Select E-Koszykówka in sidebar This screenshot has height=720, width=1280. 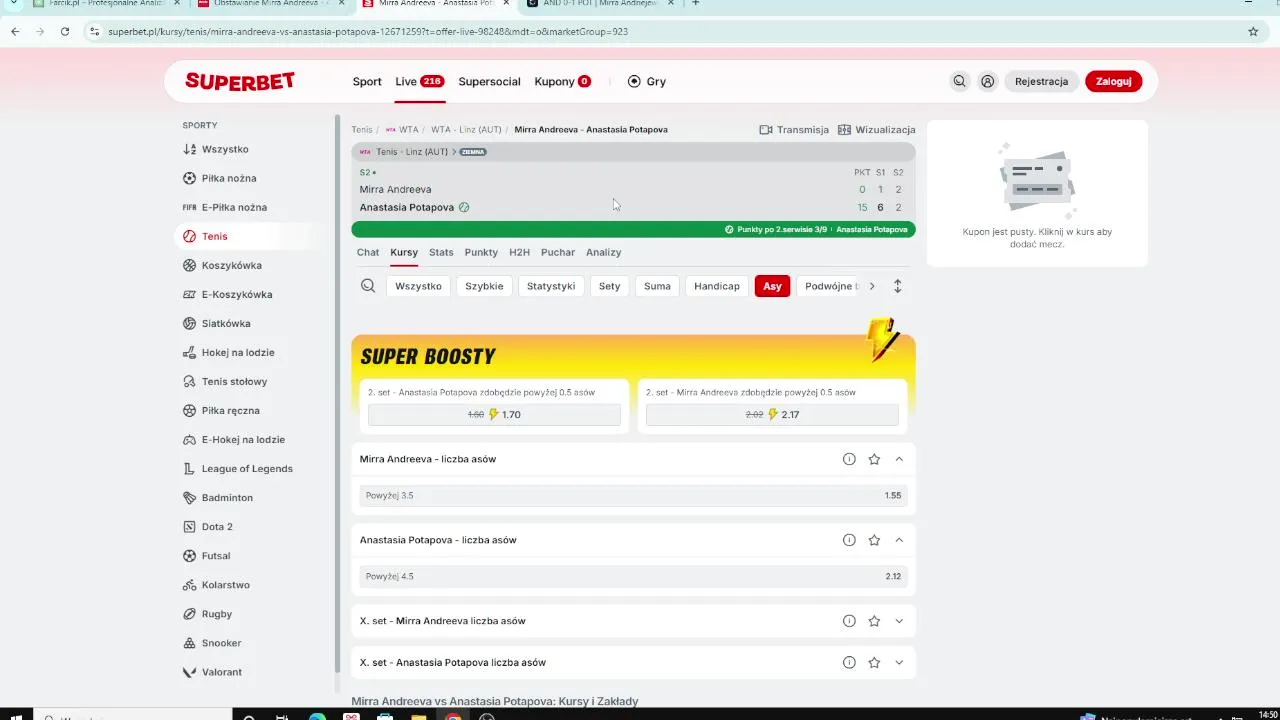pos(228,294)
